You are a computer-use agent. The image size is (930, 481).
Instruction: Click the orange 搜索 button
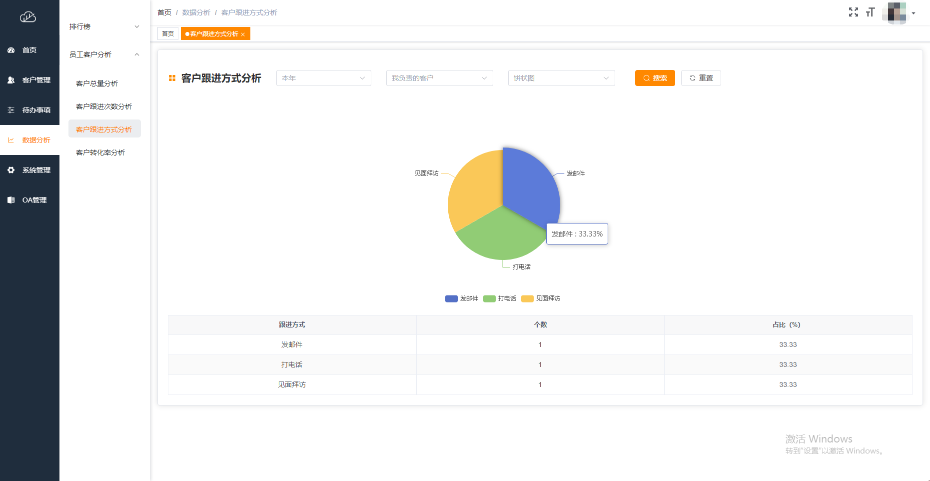[x=655, y=78]
